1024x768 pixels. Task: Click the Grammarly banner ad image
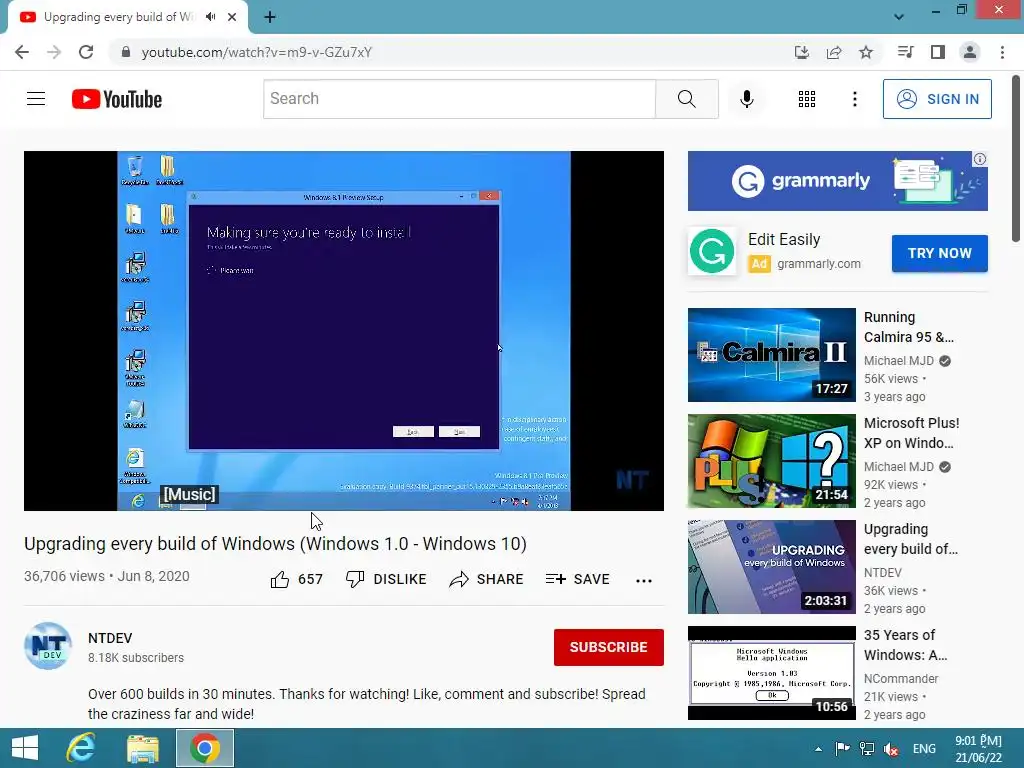837,181
